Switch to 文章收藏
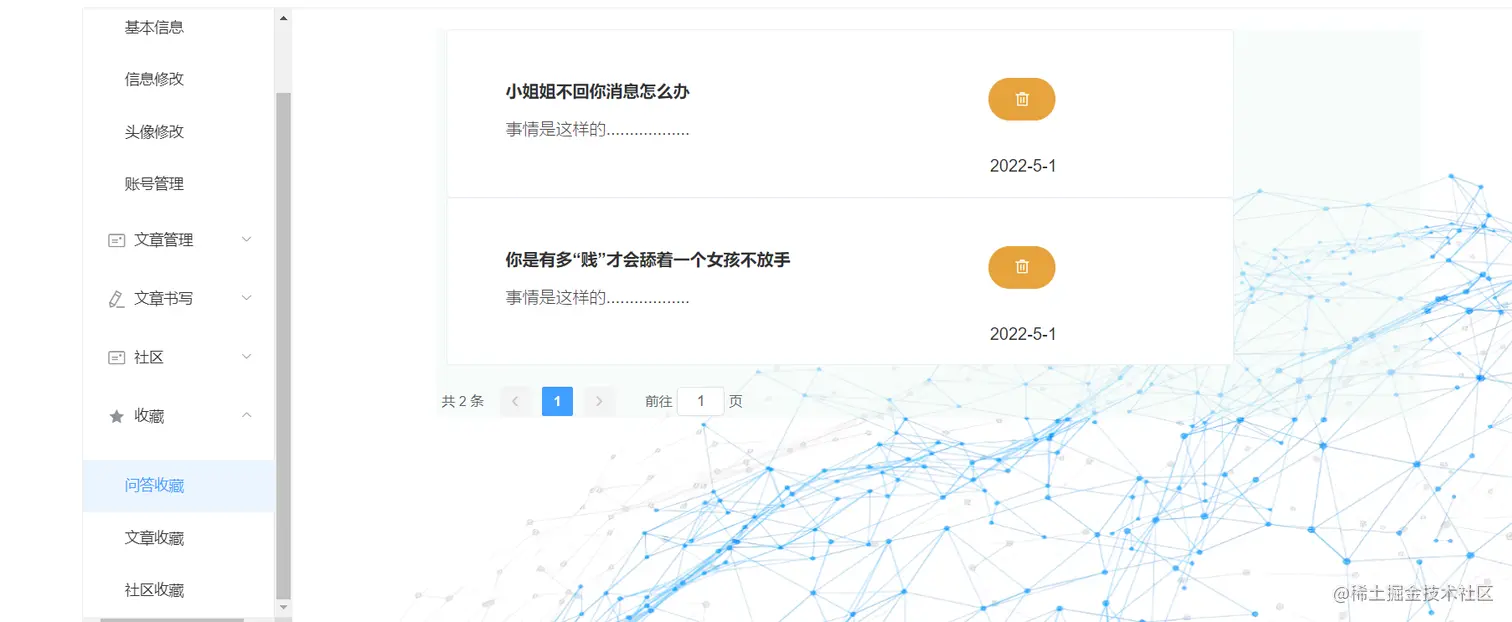Screen dimensions: 1512x622 tap(153, 537)
